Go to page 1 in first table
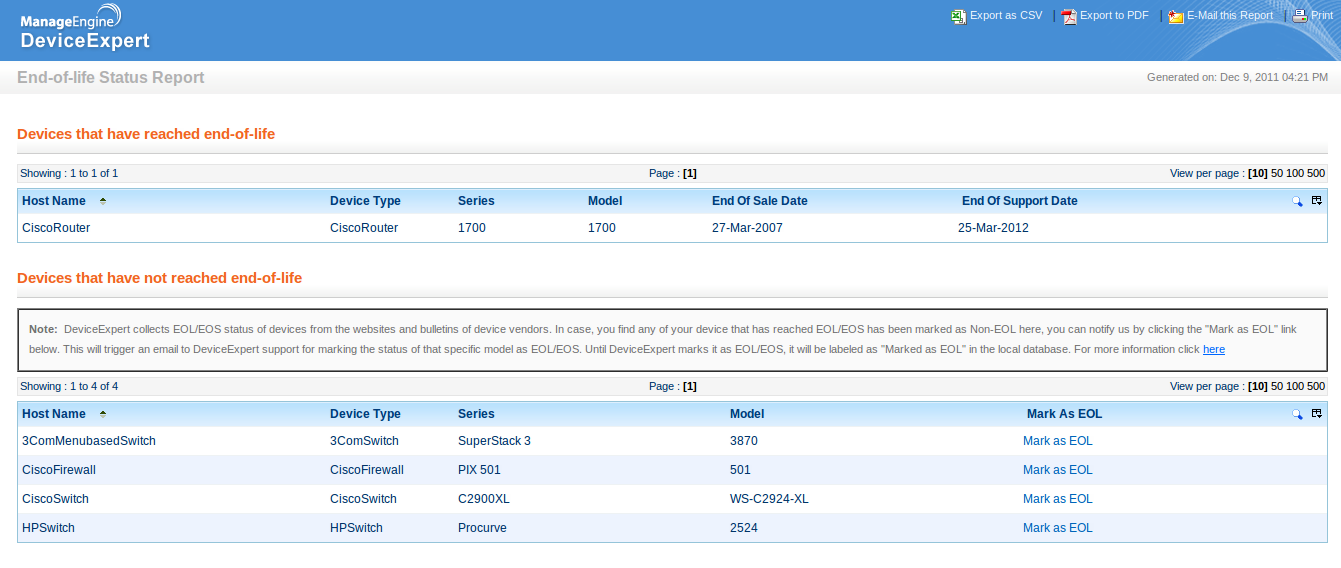1341x568 pixels. 690,174
